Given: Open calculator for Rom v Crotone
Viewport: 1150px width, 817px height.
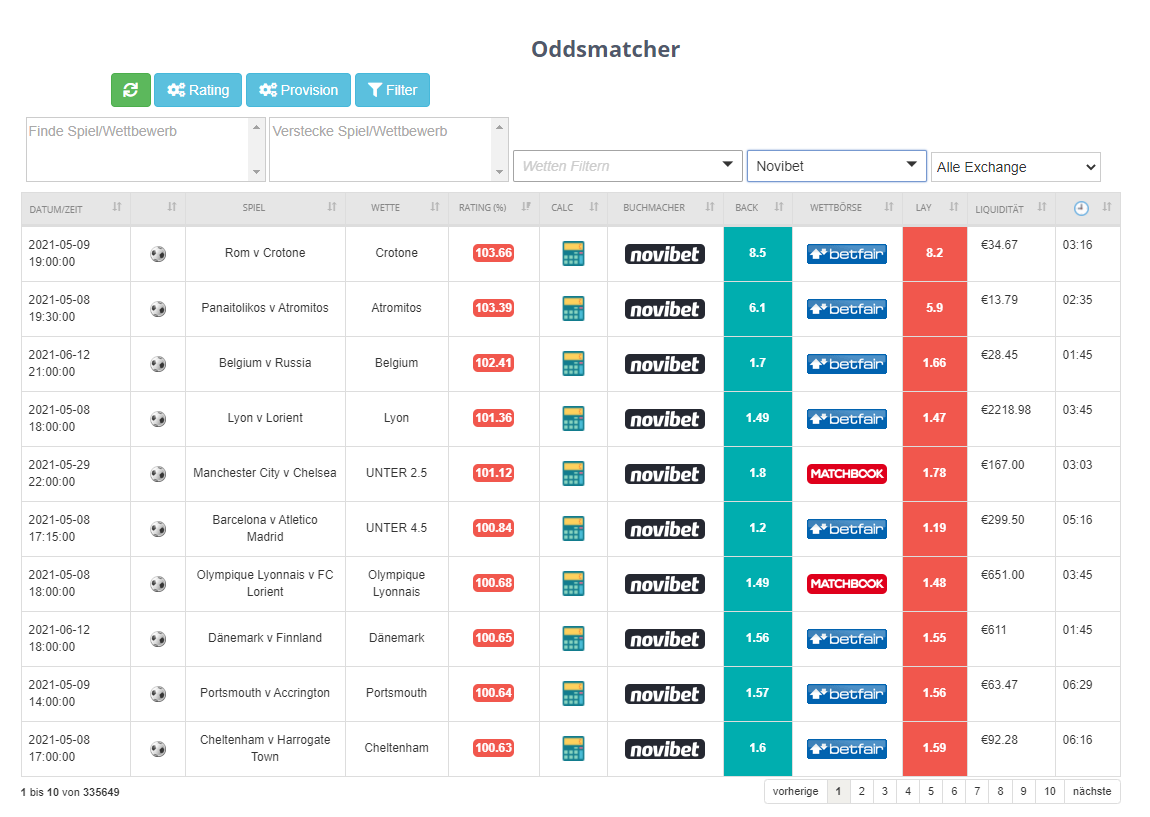Looking at the screenshot, I should tap(573, 254).
